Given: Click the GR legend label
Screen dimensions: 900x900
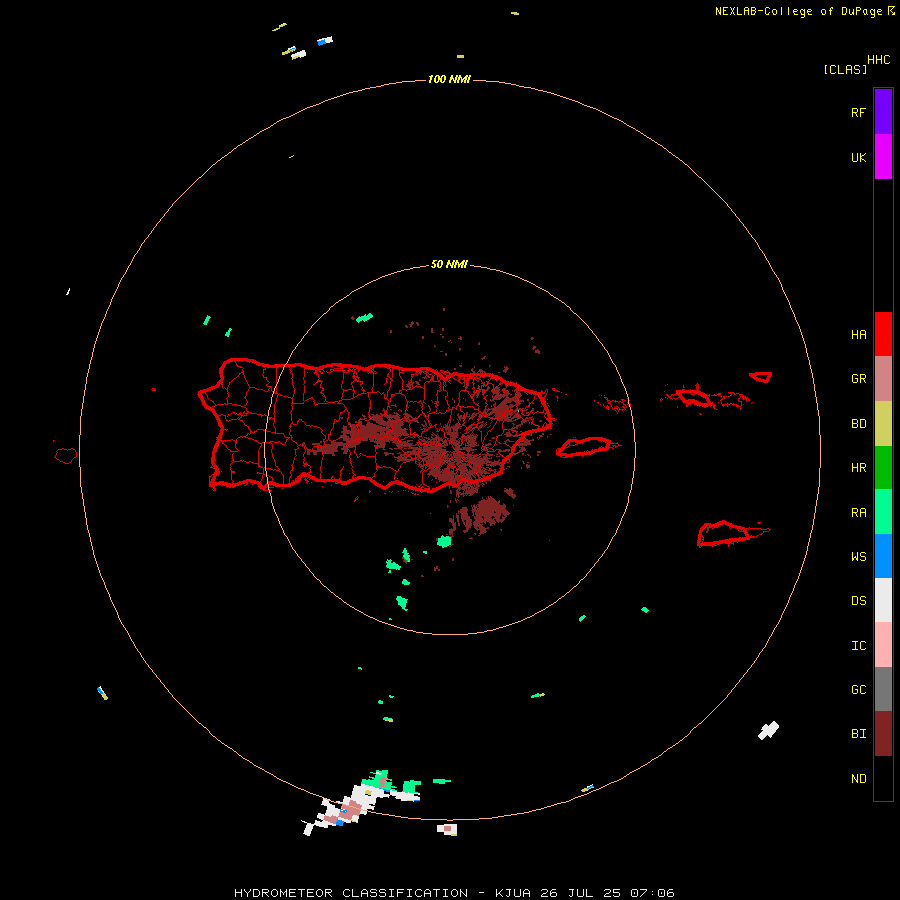Looking at the screenshot, I should 858,378.
